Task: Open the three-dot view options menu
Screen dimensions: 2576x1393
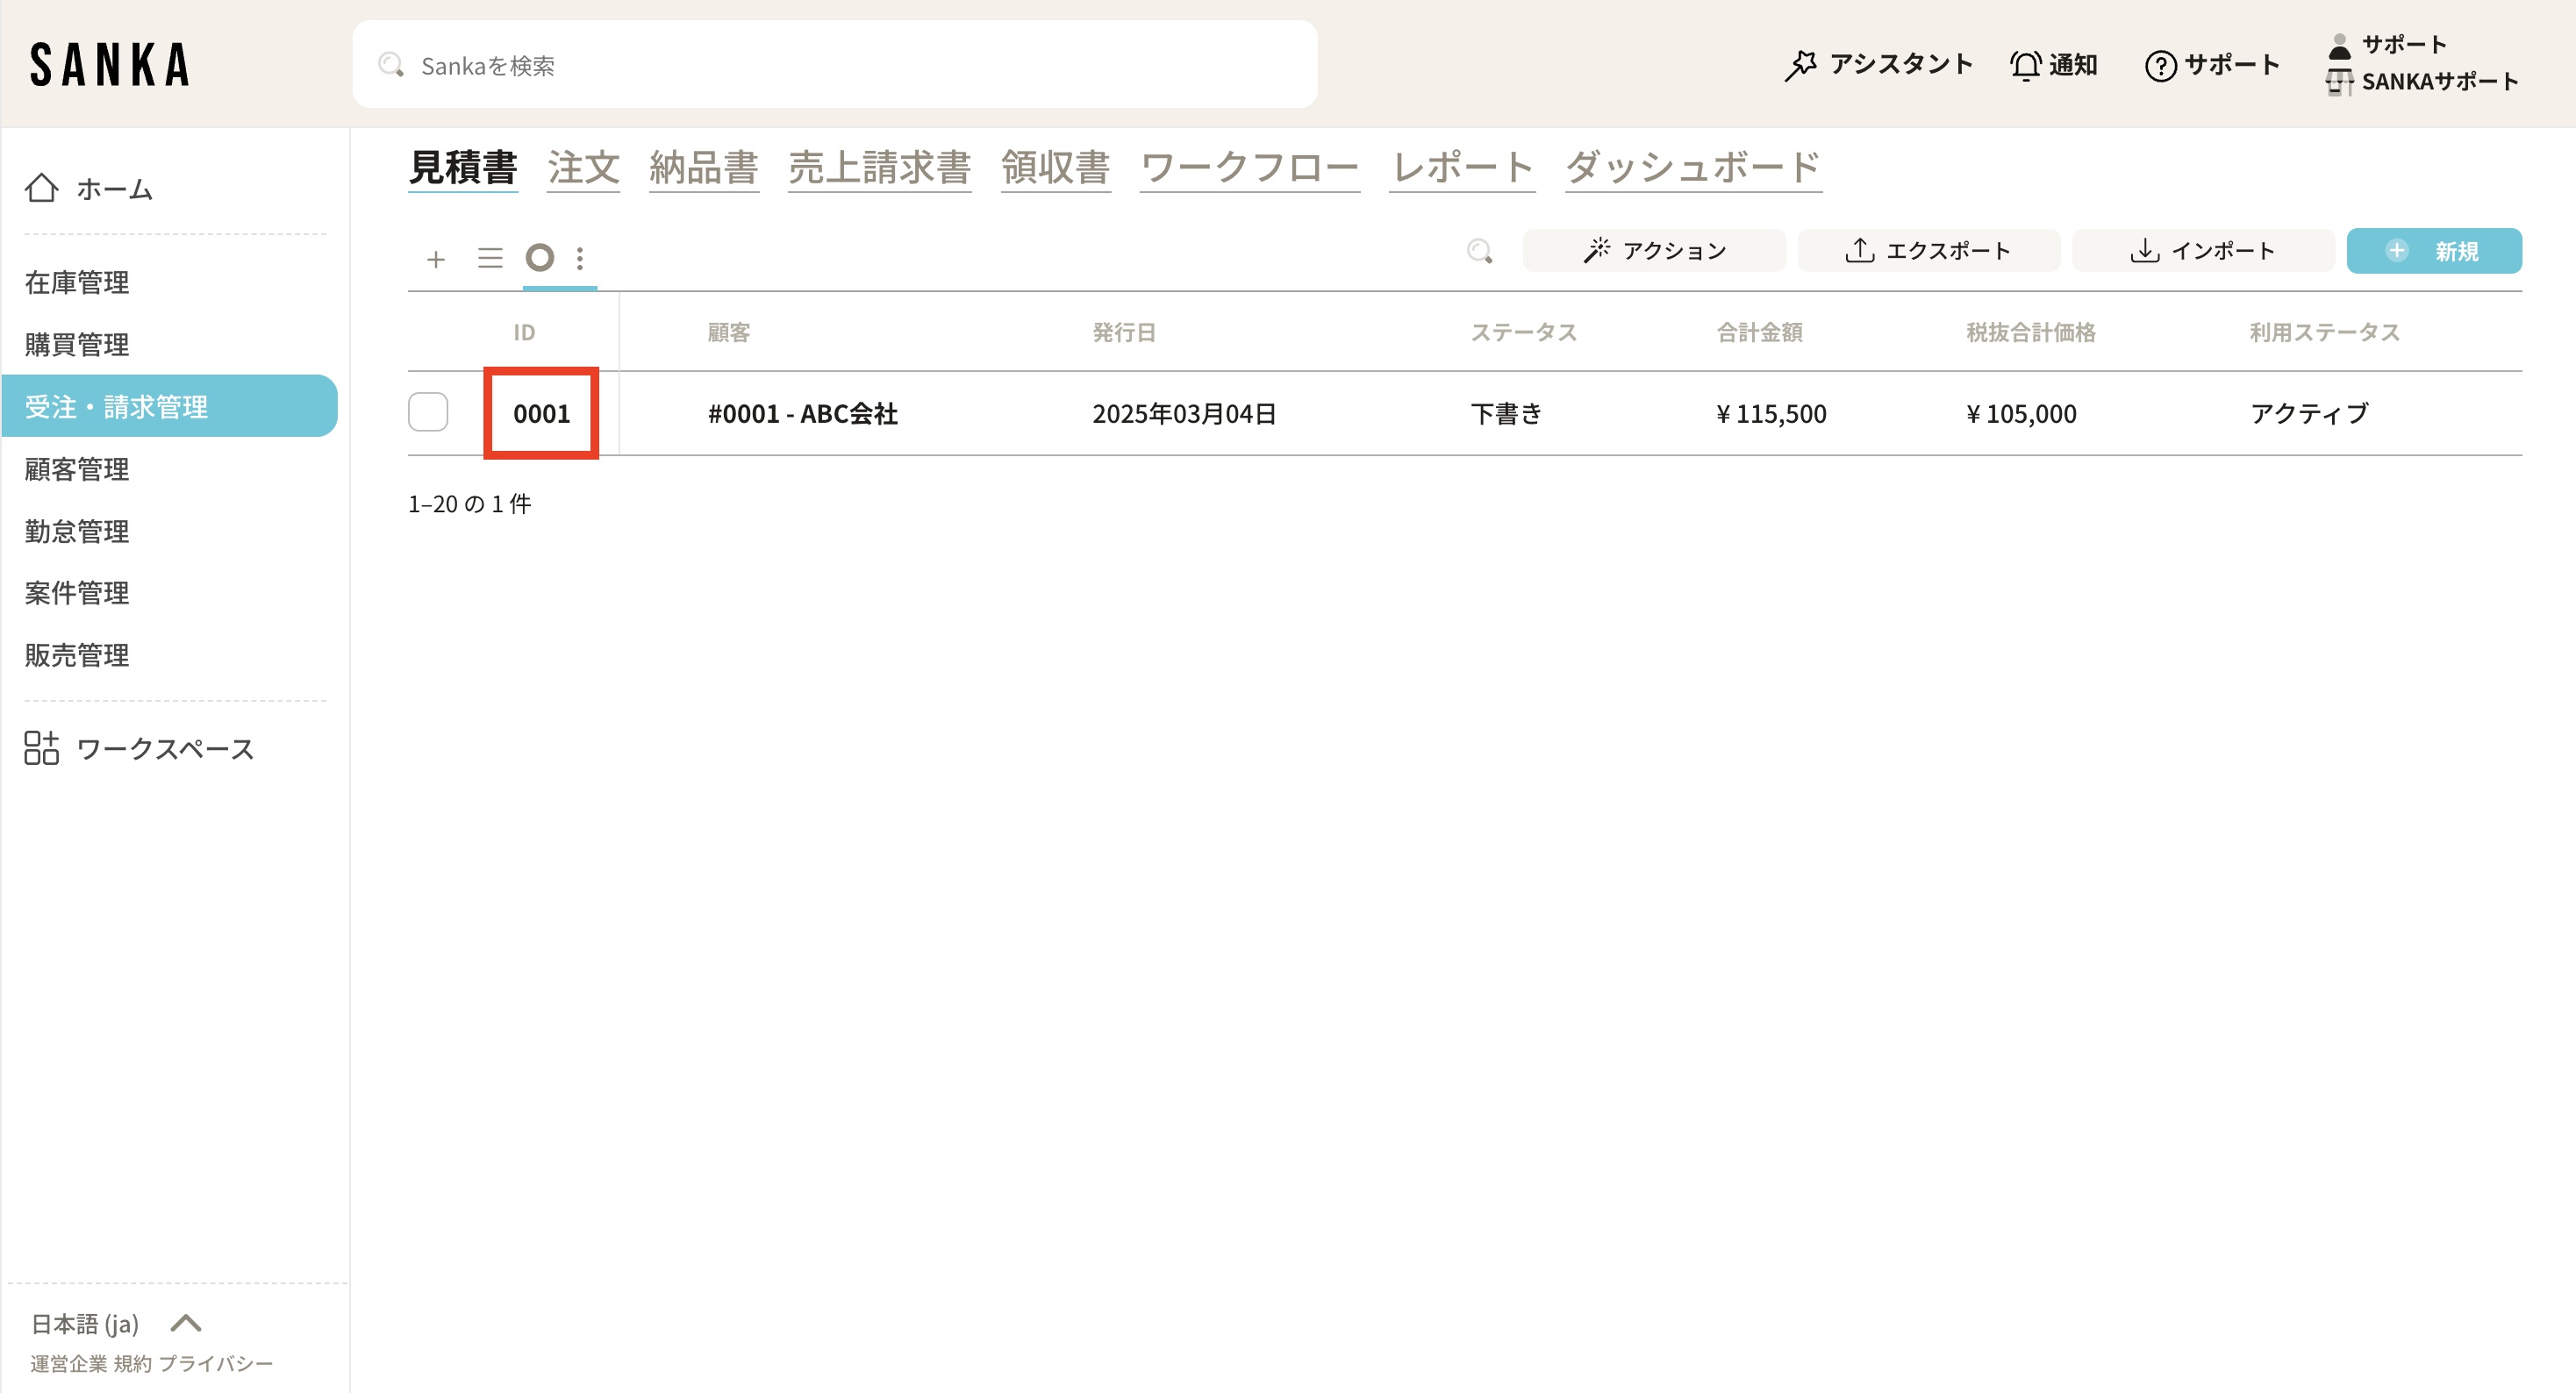Action: (x=580, y=258)
